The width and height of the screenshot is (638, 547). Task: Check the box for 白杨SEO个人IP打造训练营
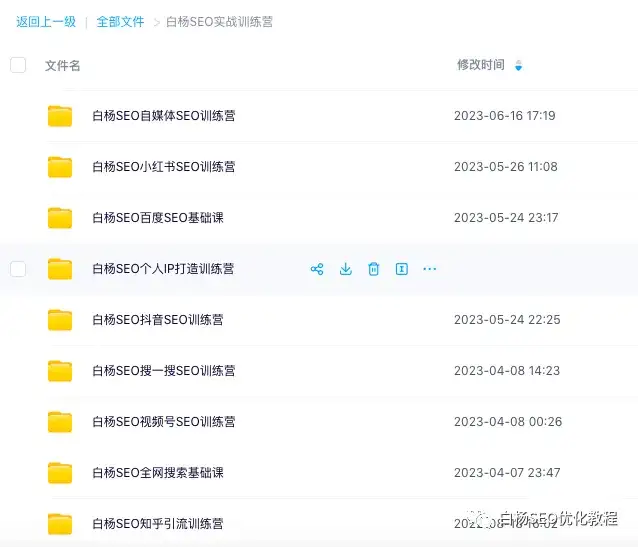tap(18, 269)
